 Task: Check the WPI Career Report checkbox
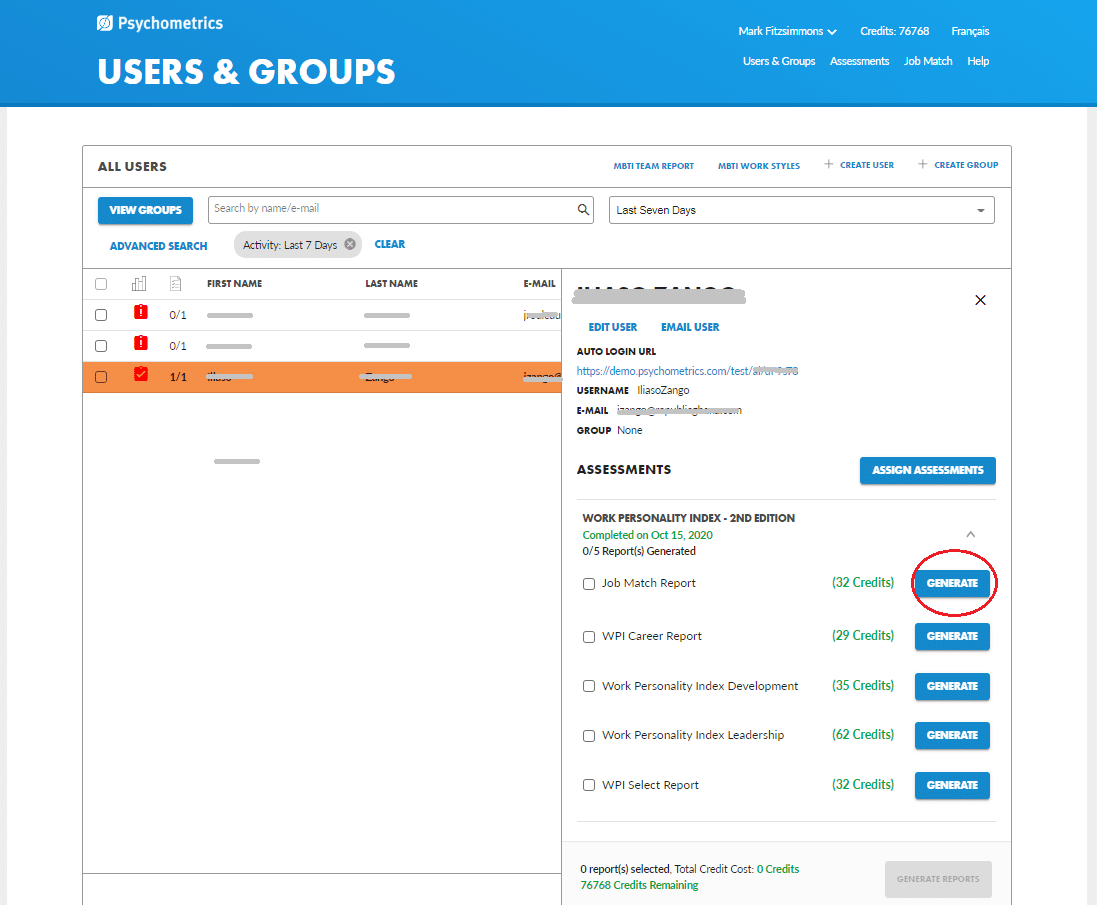[589, 637]
